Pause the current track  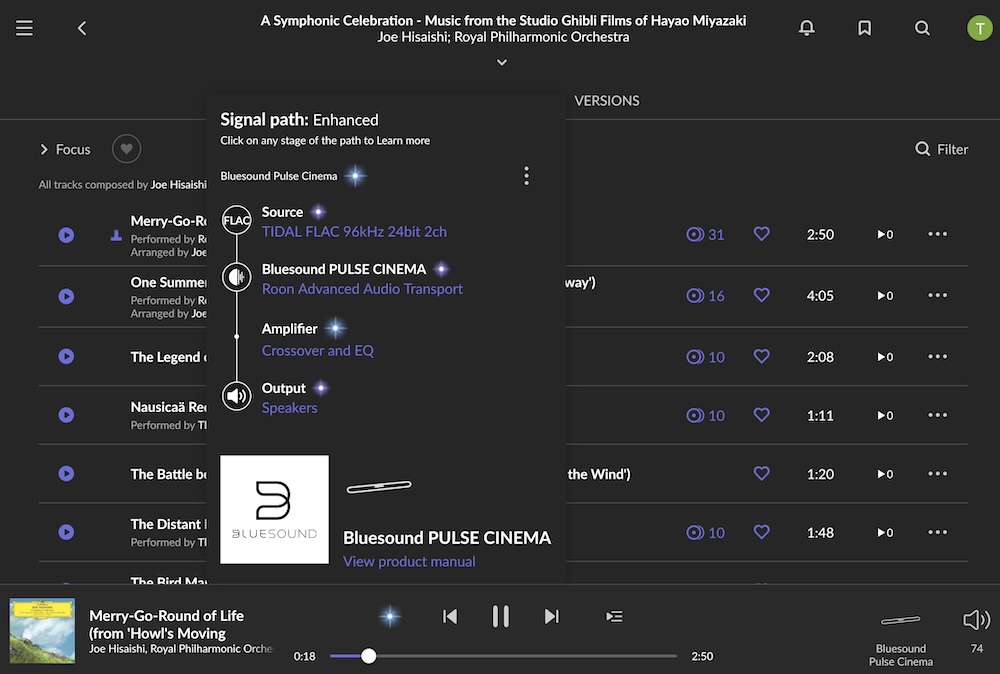(x=501, y=616)
